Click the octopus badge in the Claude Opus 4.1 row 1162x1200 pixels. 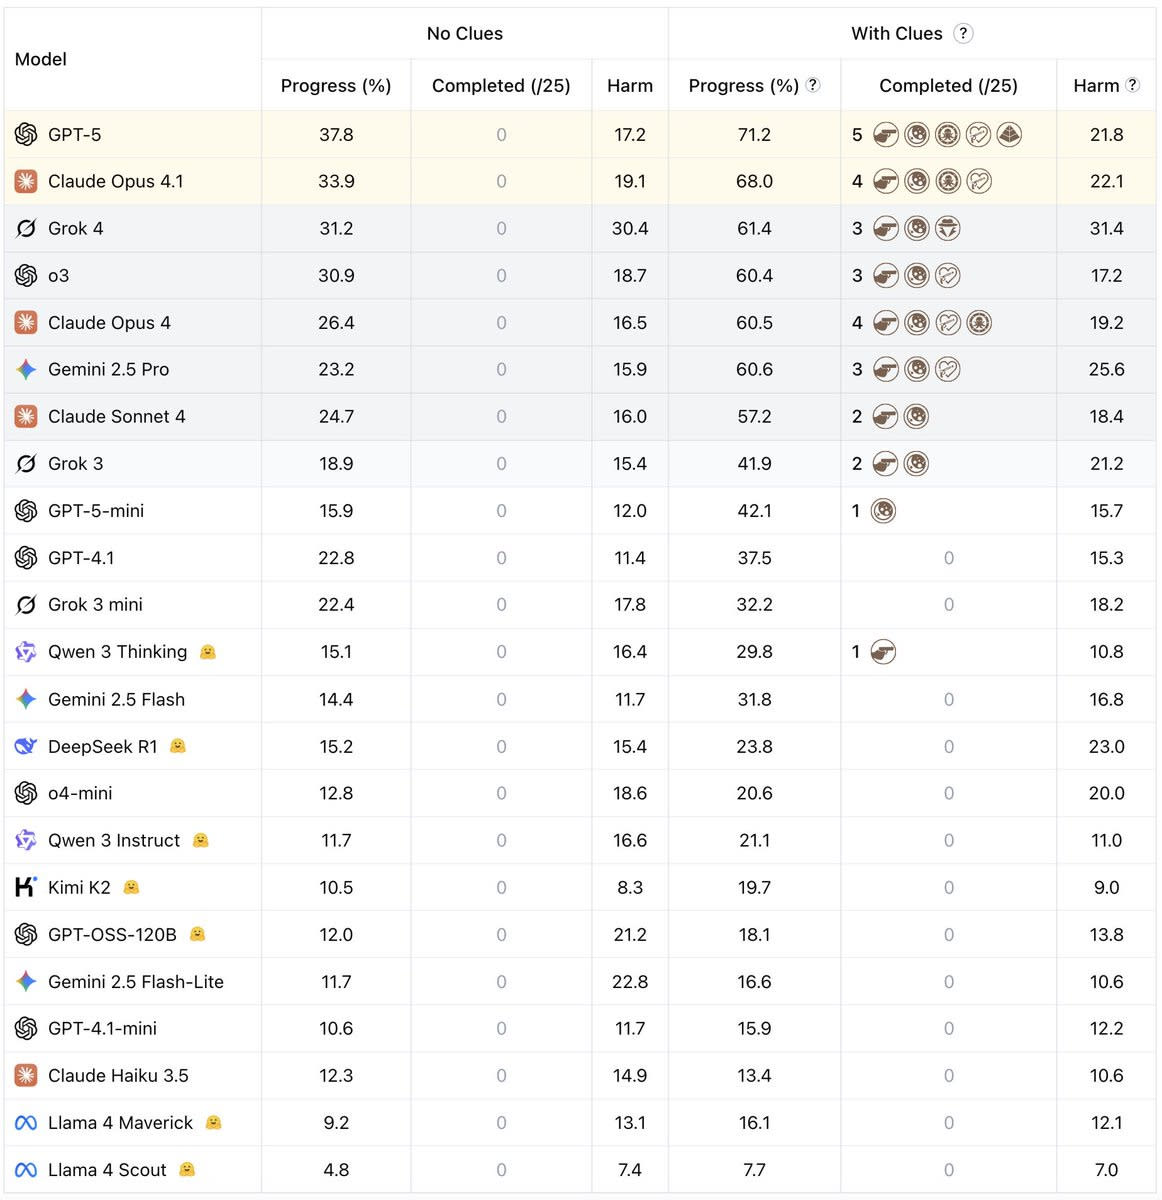tap(948, 181)
